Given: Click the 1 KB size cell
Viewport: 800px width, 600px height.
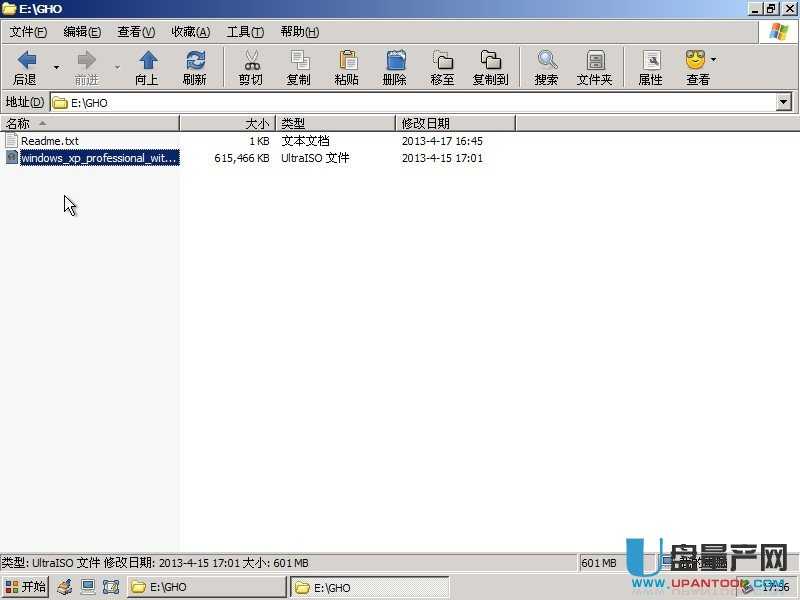Looking at the screenshot, I should (259, 141).
